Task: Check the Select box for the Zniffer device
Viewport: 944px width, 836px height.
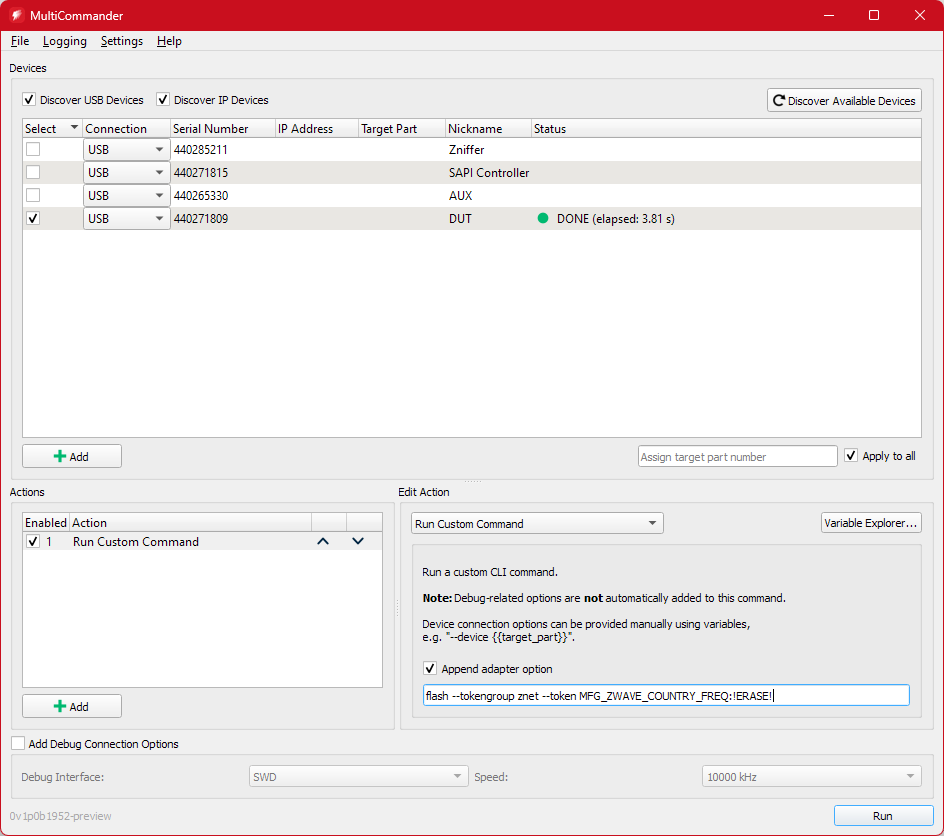Action: coord(31,149)
